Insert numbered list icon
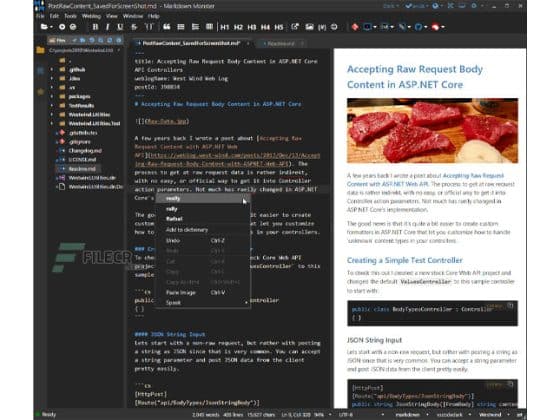This screenshot has width=560, height=420. click(195, 27)
